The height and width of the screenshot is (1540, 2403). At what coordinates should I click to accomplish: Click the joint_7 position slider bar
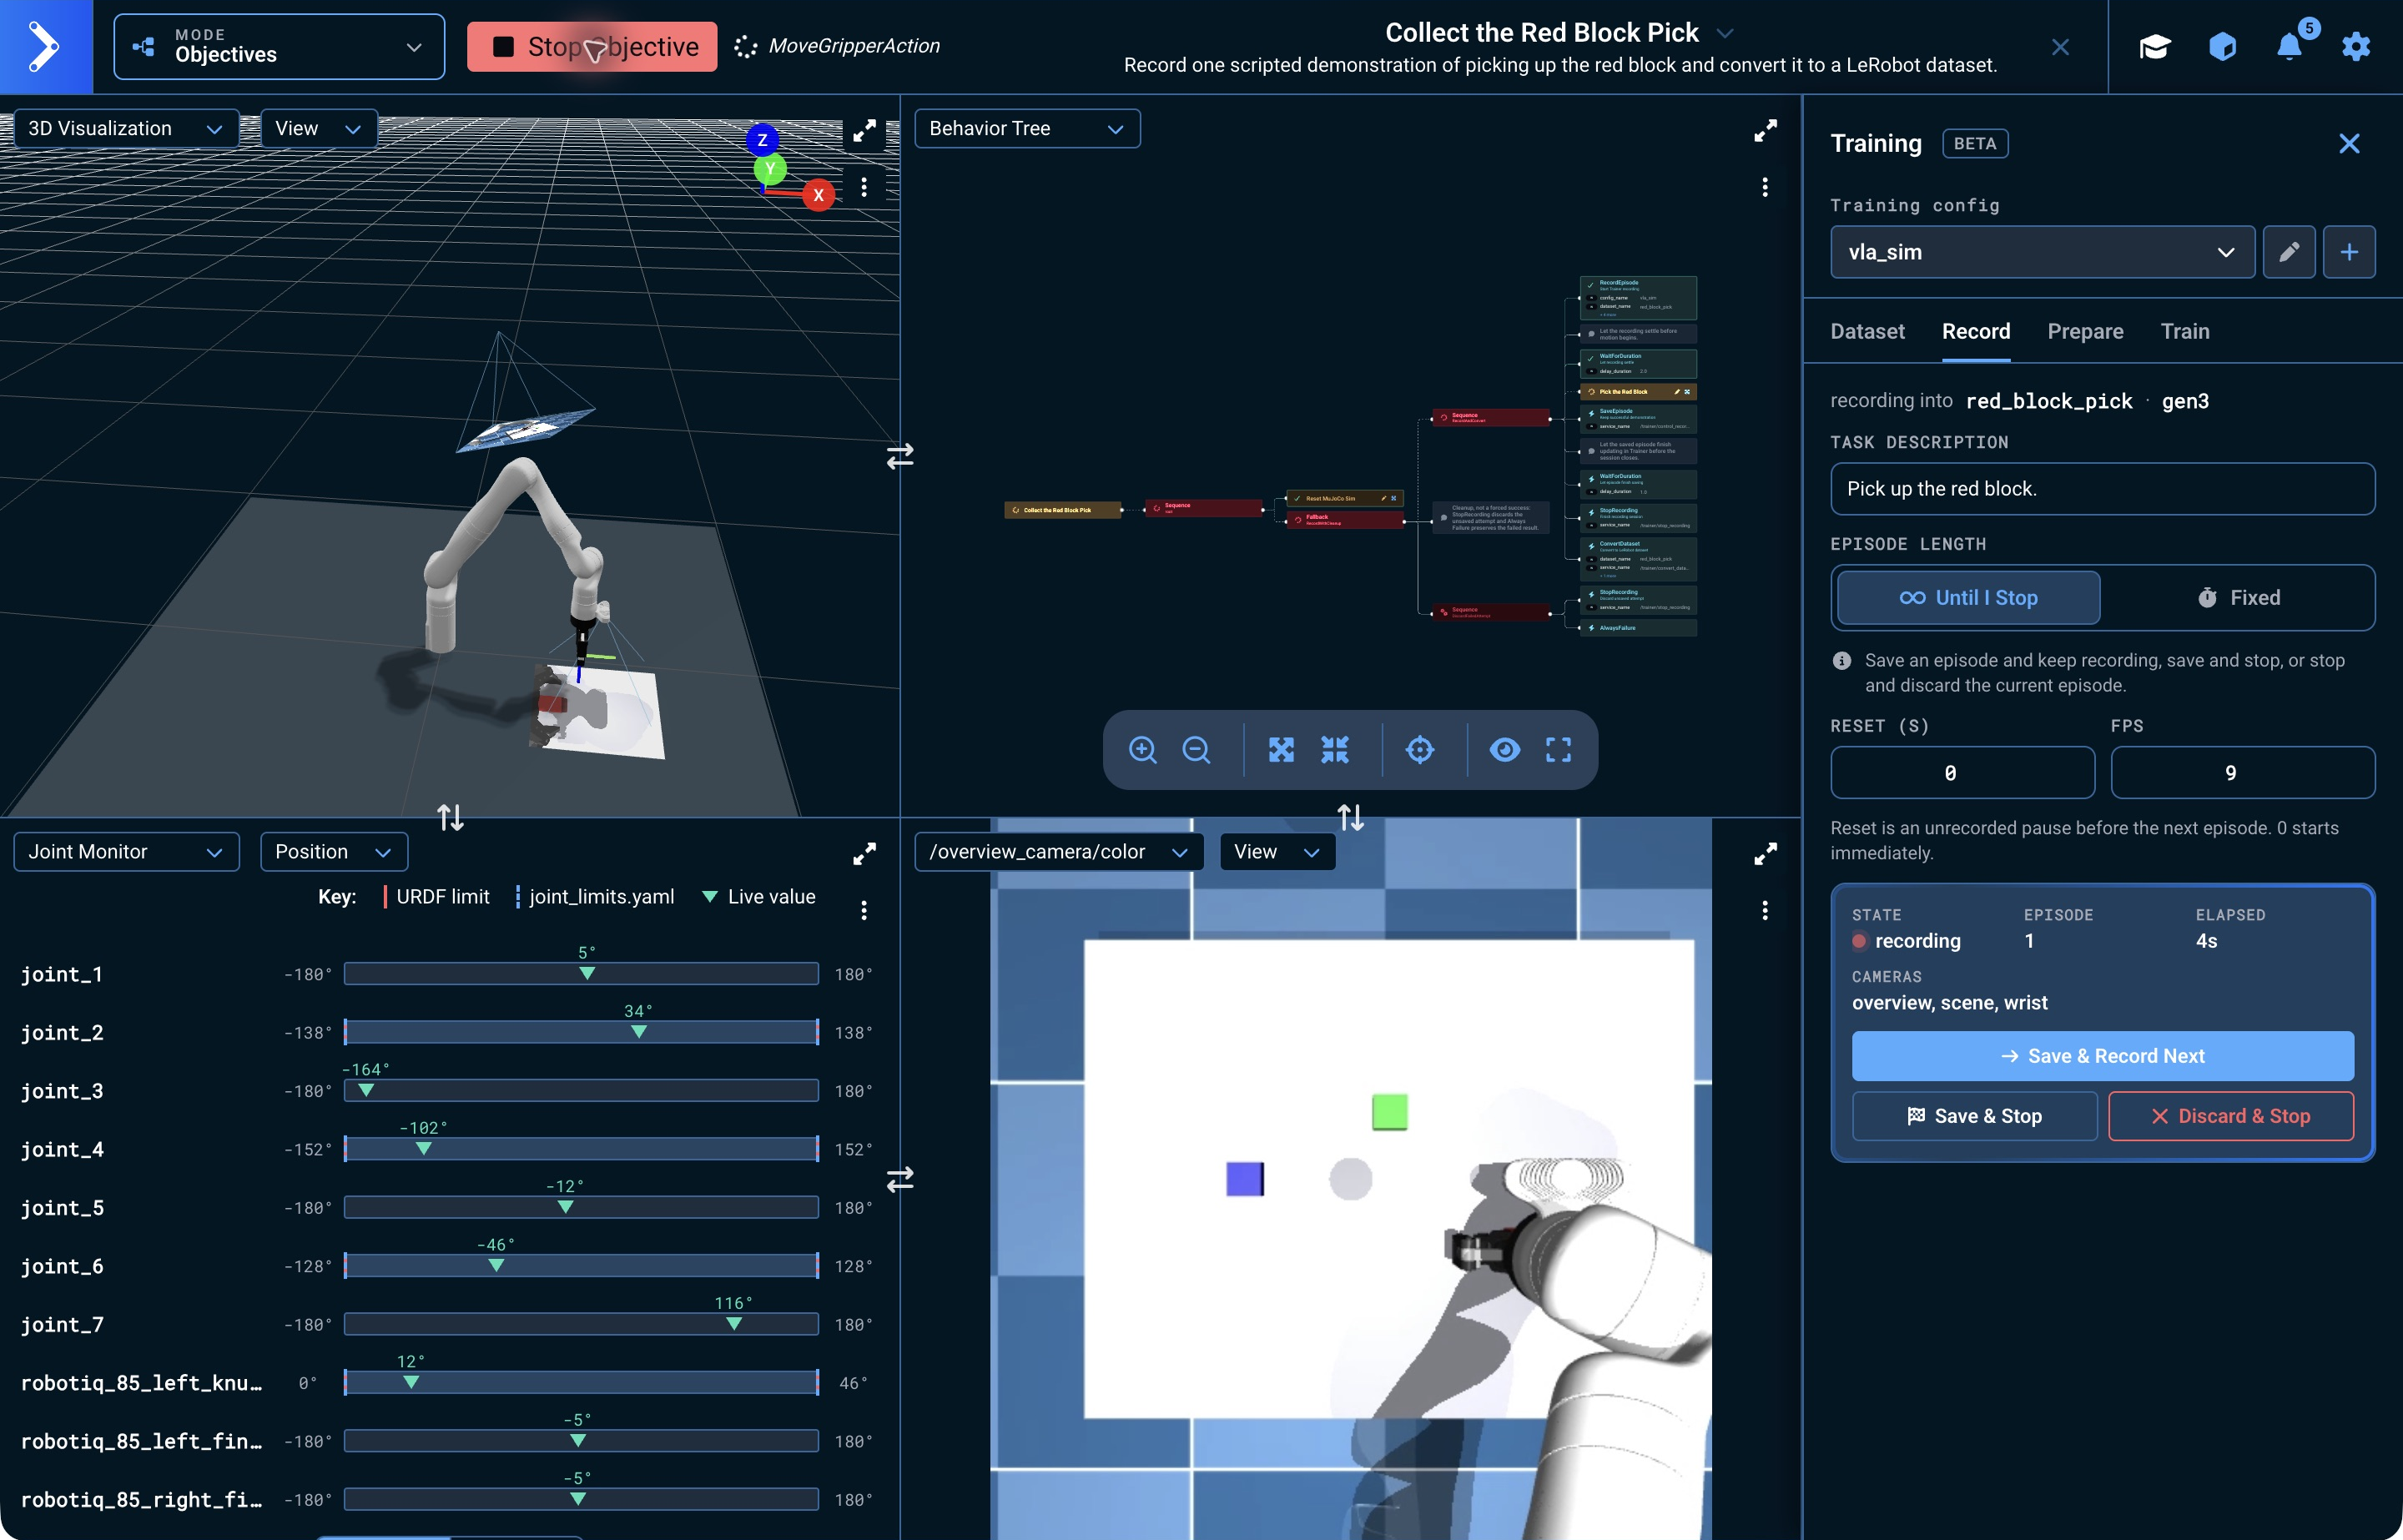581,1325
